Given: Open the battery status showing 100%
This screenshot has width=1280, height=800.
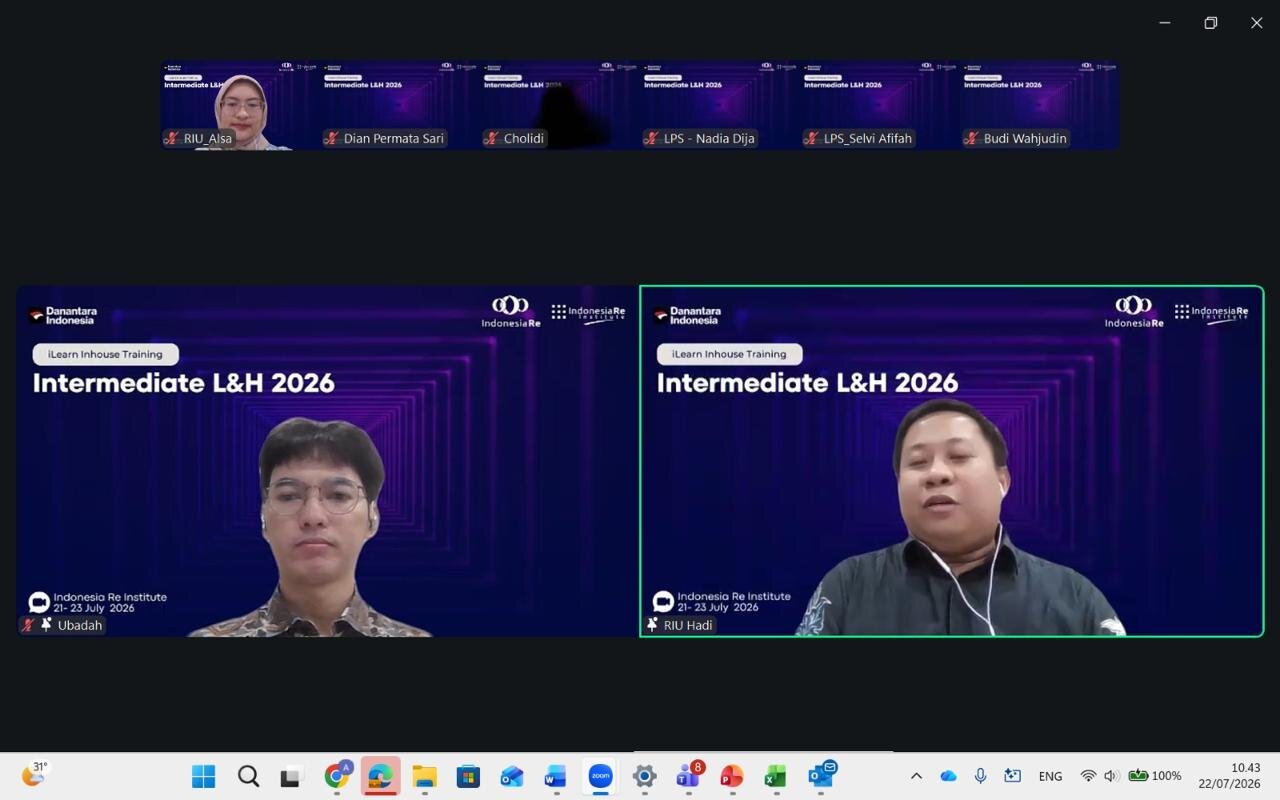Looking at the screenshot, I should (1155, 776).
